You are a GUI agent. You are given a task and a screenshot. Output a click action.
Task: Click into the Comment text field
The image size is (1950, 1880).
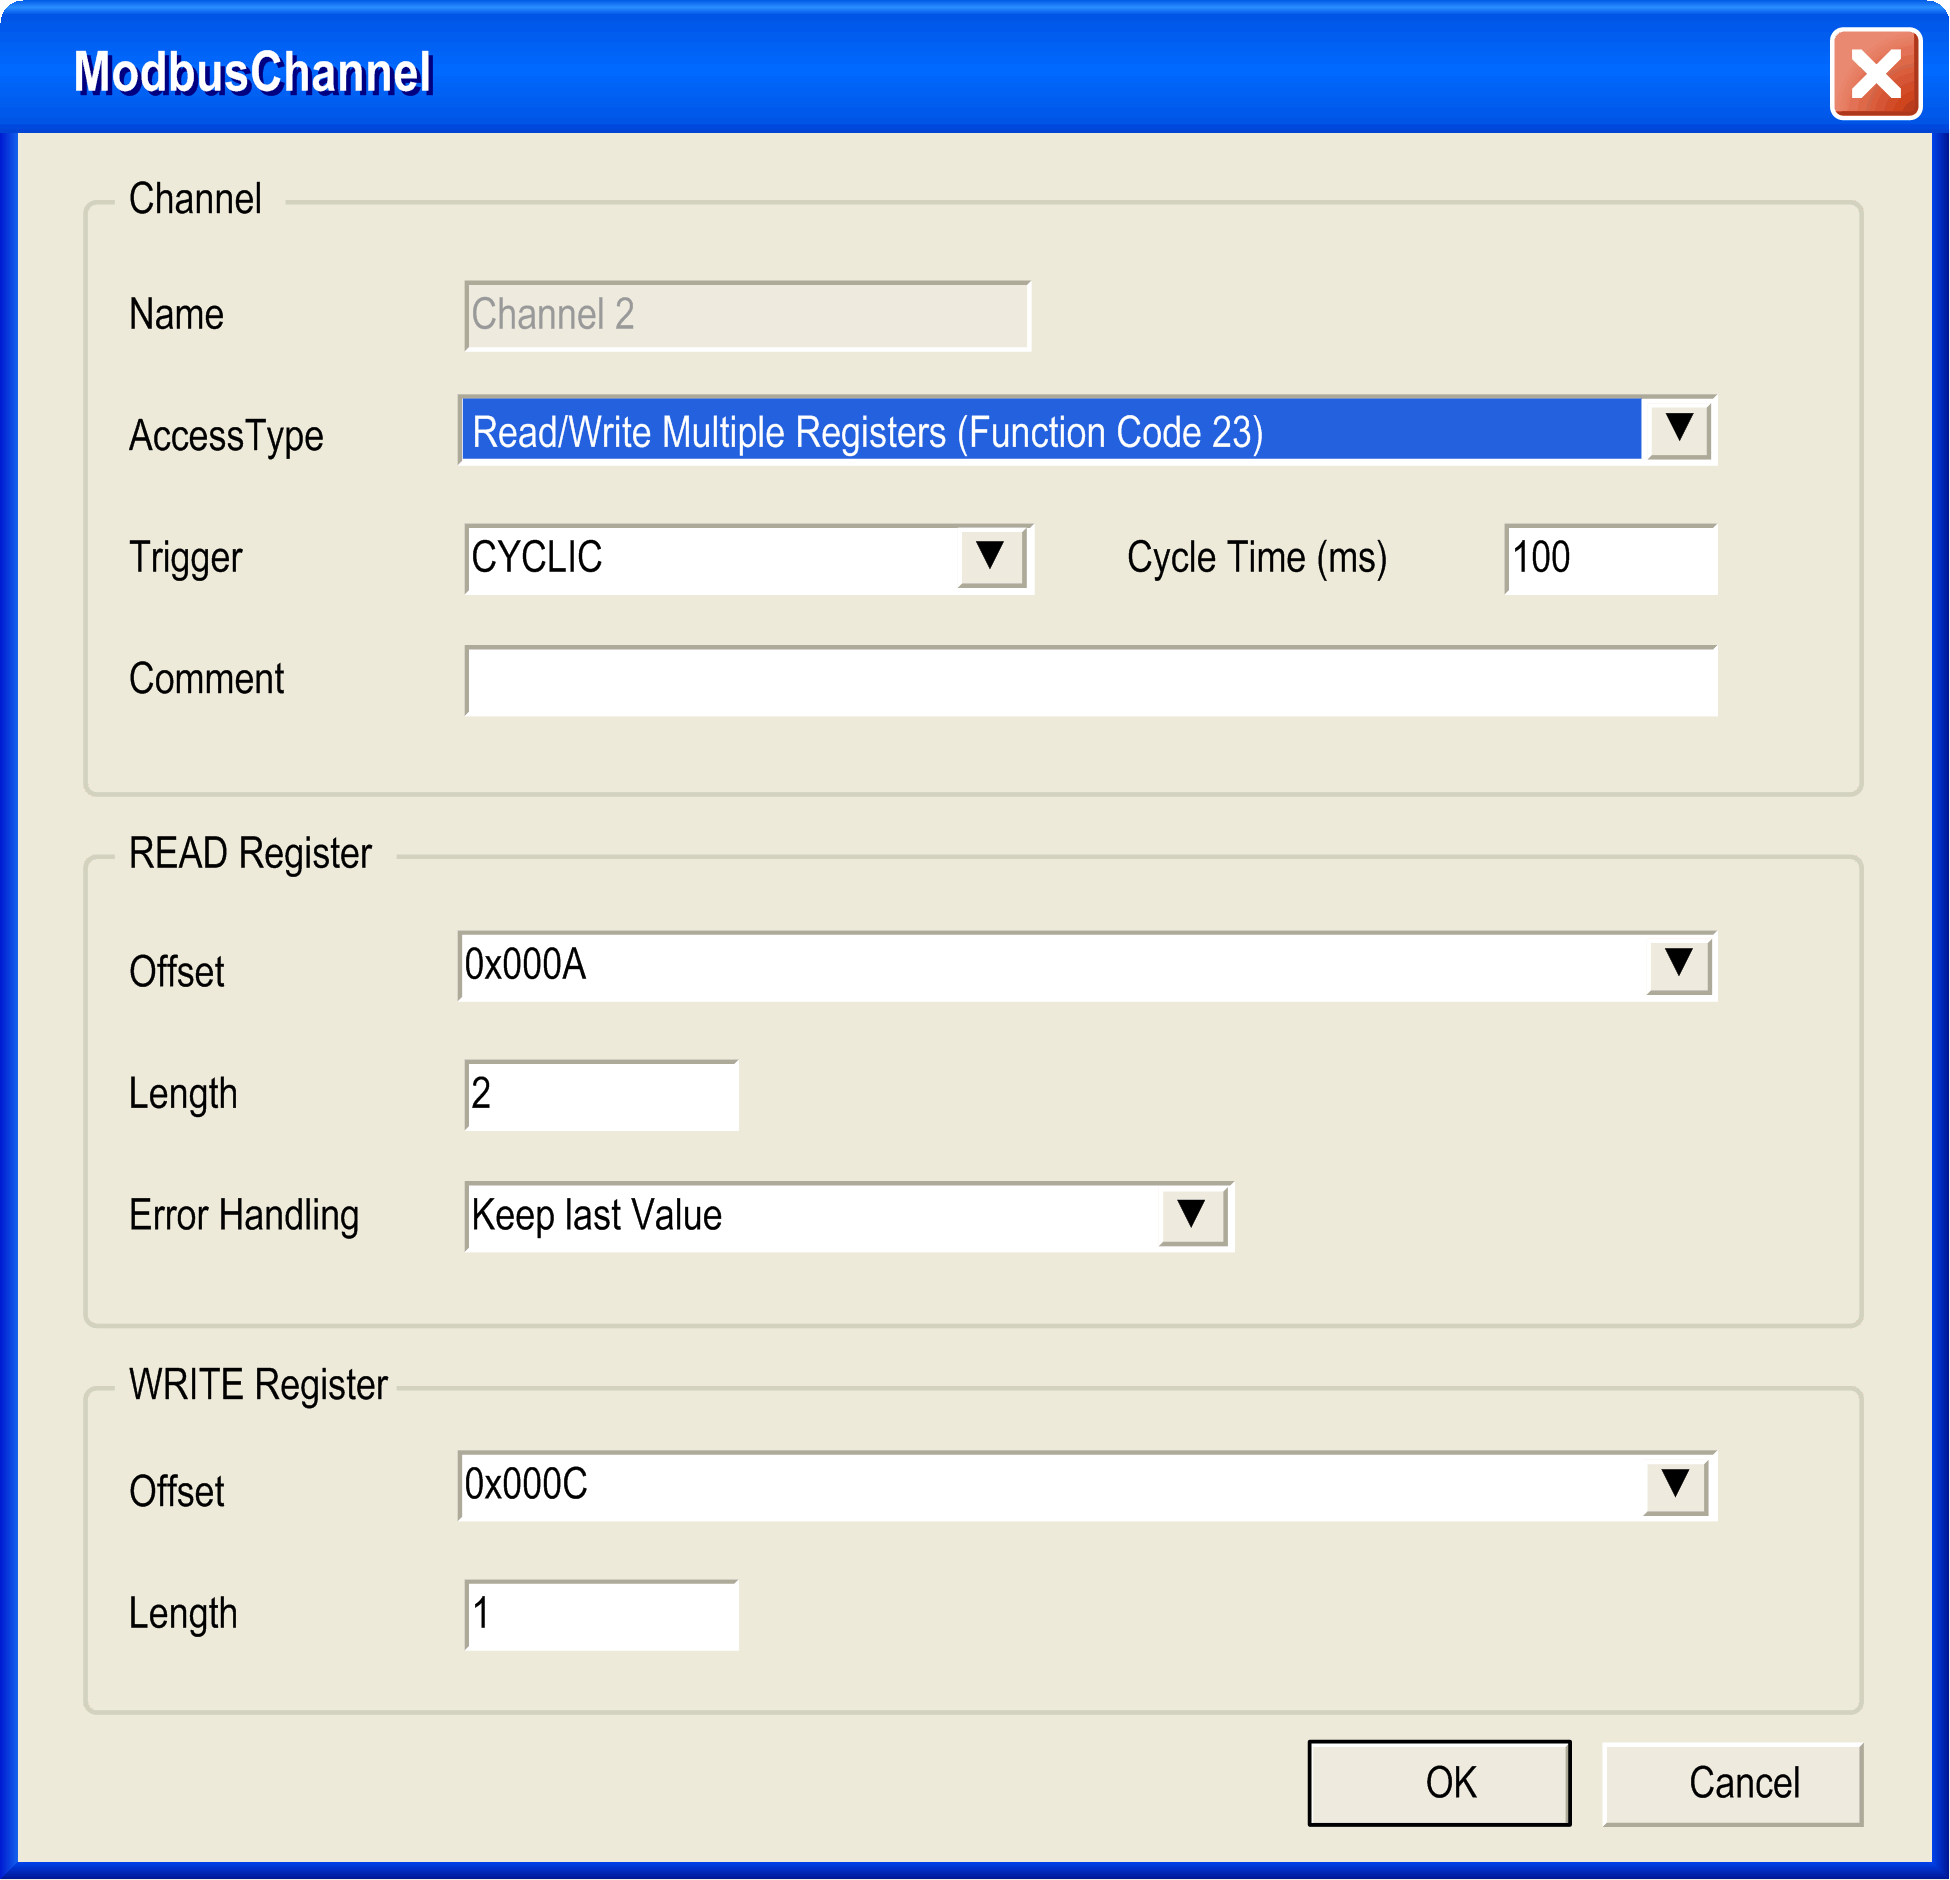point(1090,681)
